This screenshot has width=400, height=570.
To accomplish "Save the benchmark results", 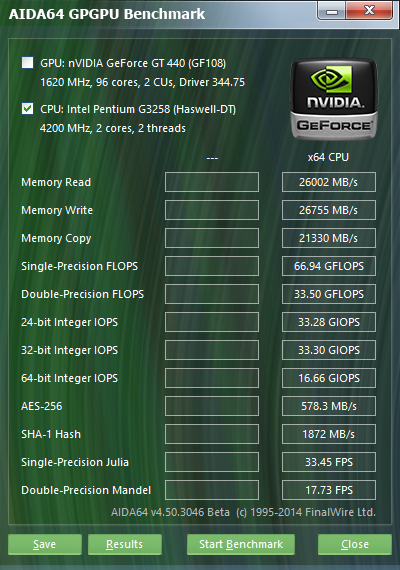I will (45, 544).
